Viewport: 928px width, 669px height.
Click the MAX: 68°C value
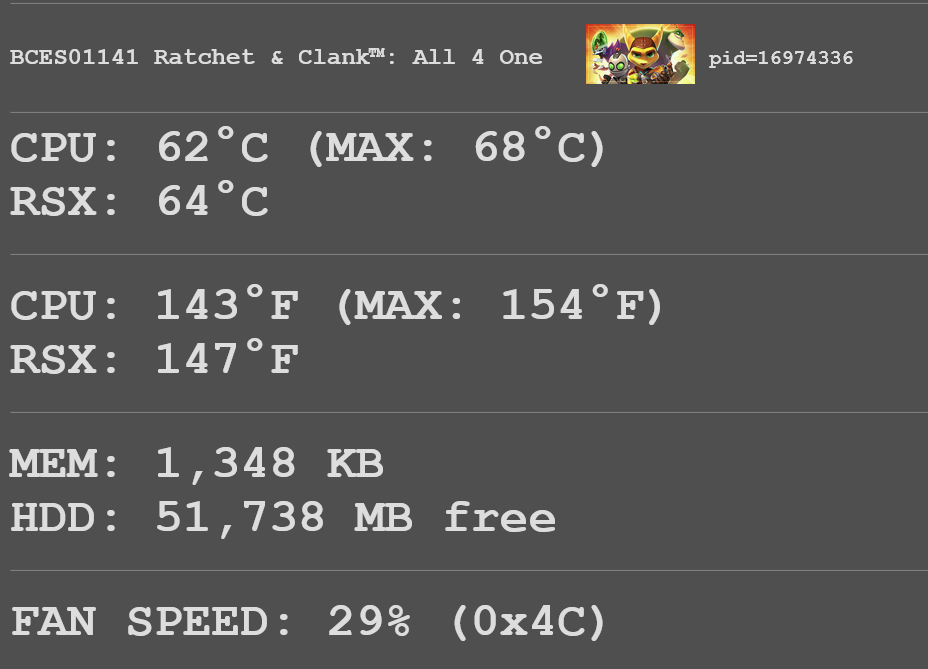pyautogui.click(x=456, y=147)
